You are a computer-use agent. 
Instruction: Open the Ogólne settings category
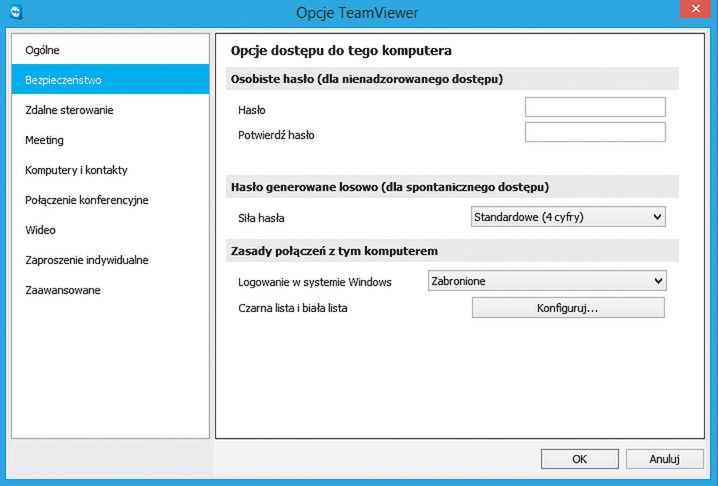[x=110, y=50]
